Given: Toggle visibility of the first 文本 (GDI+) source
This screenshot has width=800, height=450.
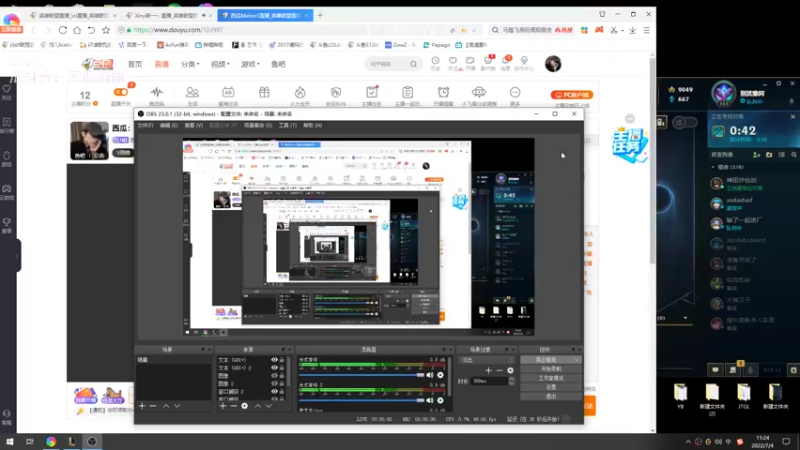Looking at the screenshot, I should pyautogui.click(x=274, y=360).
